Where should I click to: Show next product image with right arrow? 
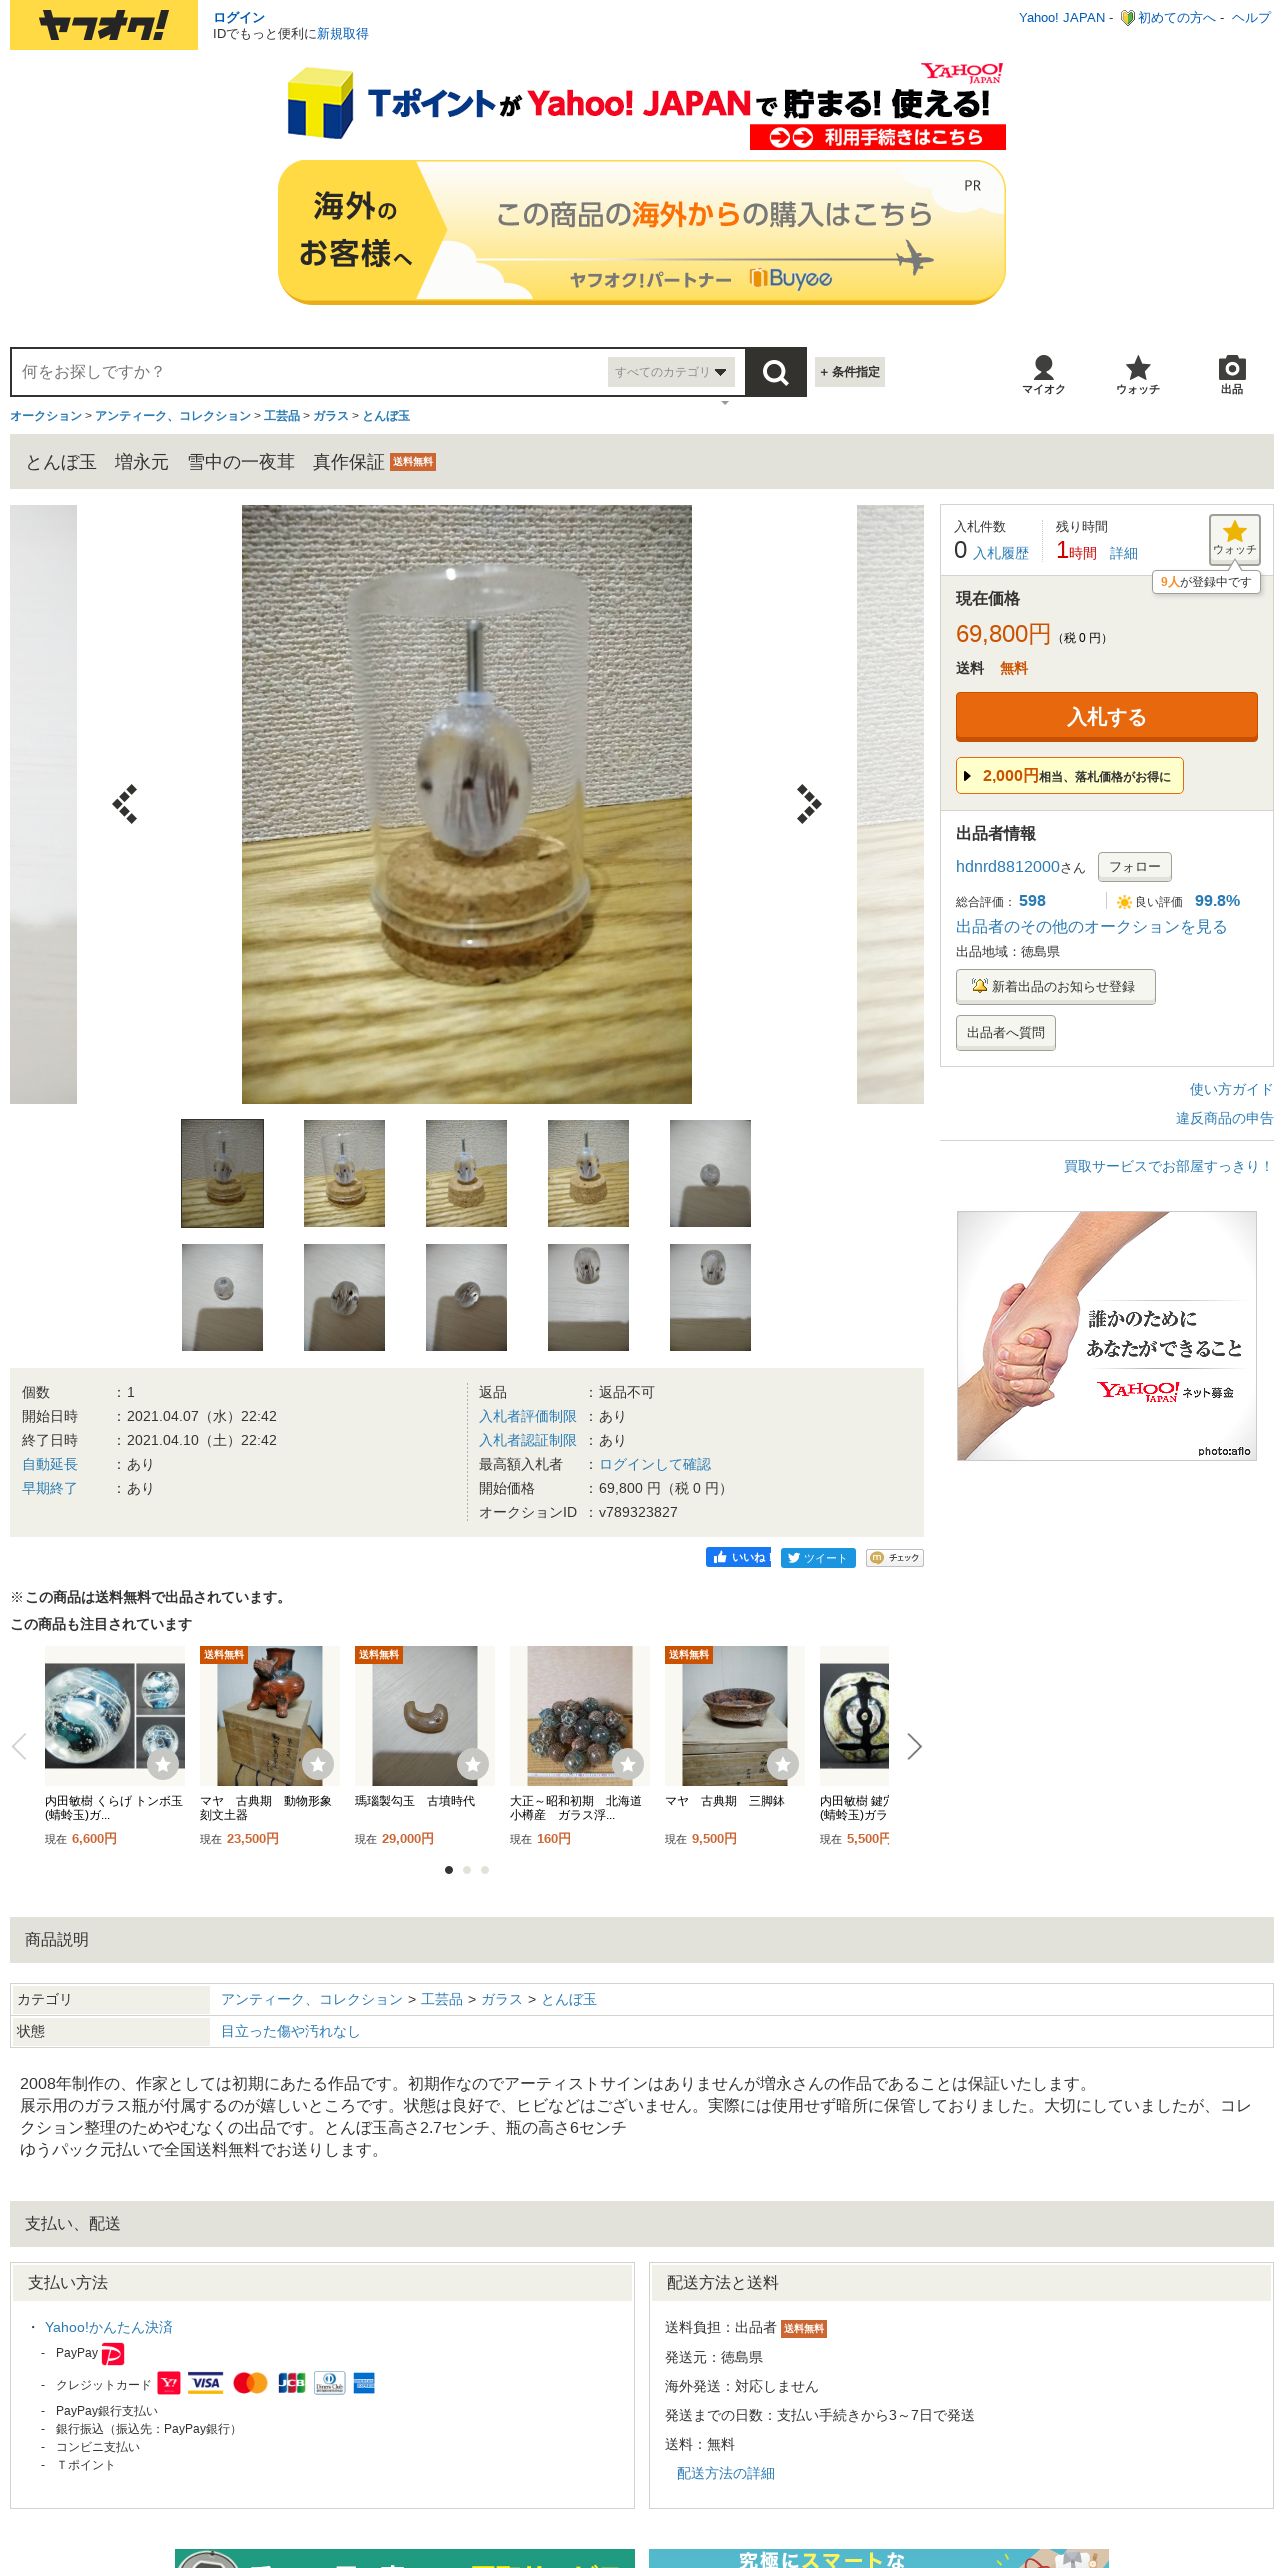pyautogui.click(x=808, y=804)
